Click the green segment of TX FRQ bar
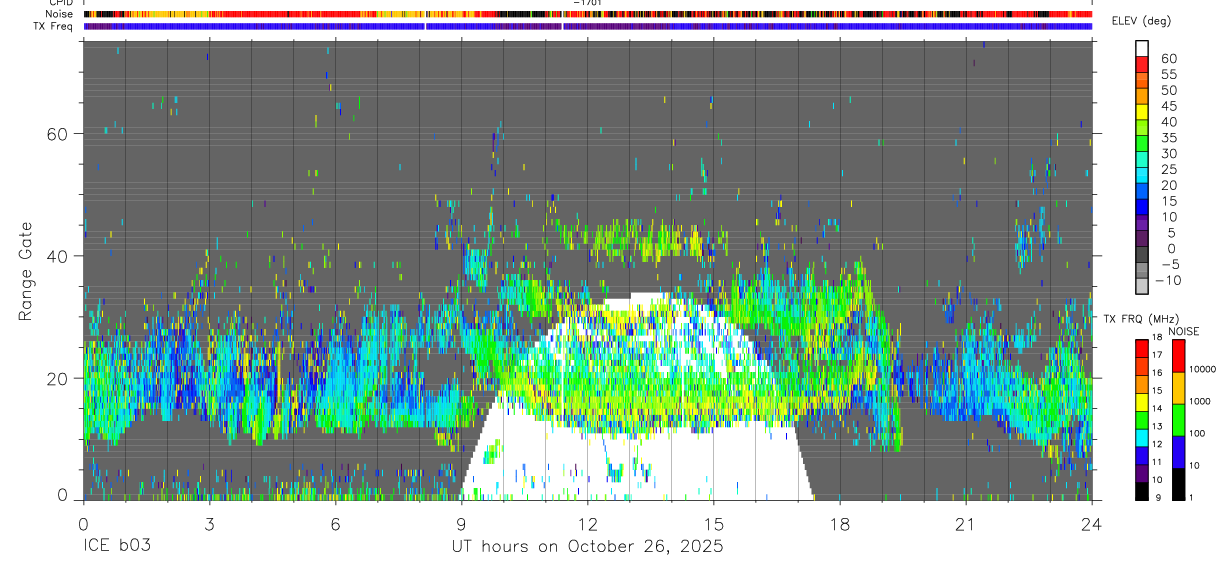Image resolution: width=1228 pixels, height=567 pixels. pyautogui.click(x=1142, y=420)
